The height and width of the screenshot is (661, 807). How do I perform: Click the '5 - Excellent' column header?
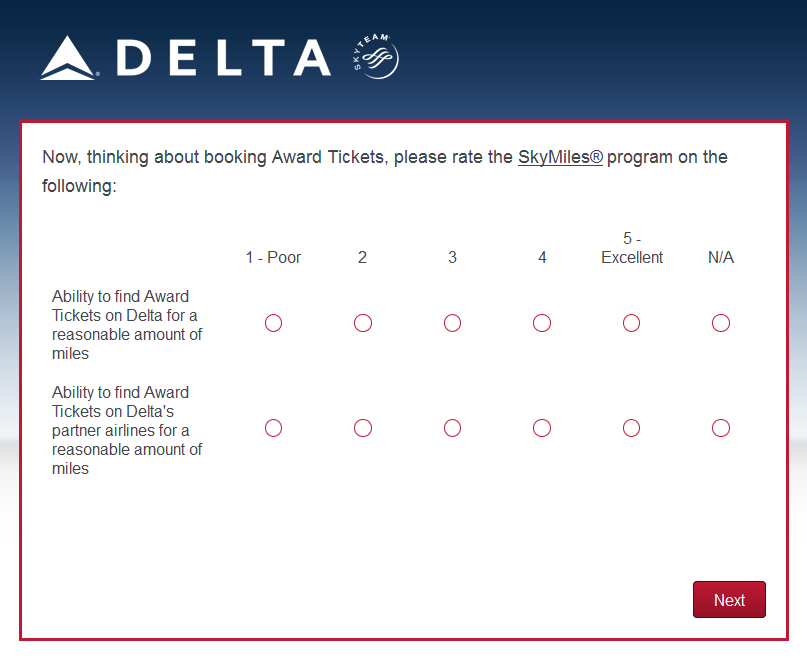[x=632, y=248]
